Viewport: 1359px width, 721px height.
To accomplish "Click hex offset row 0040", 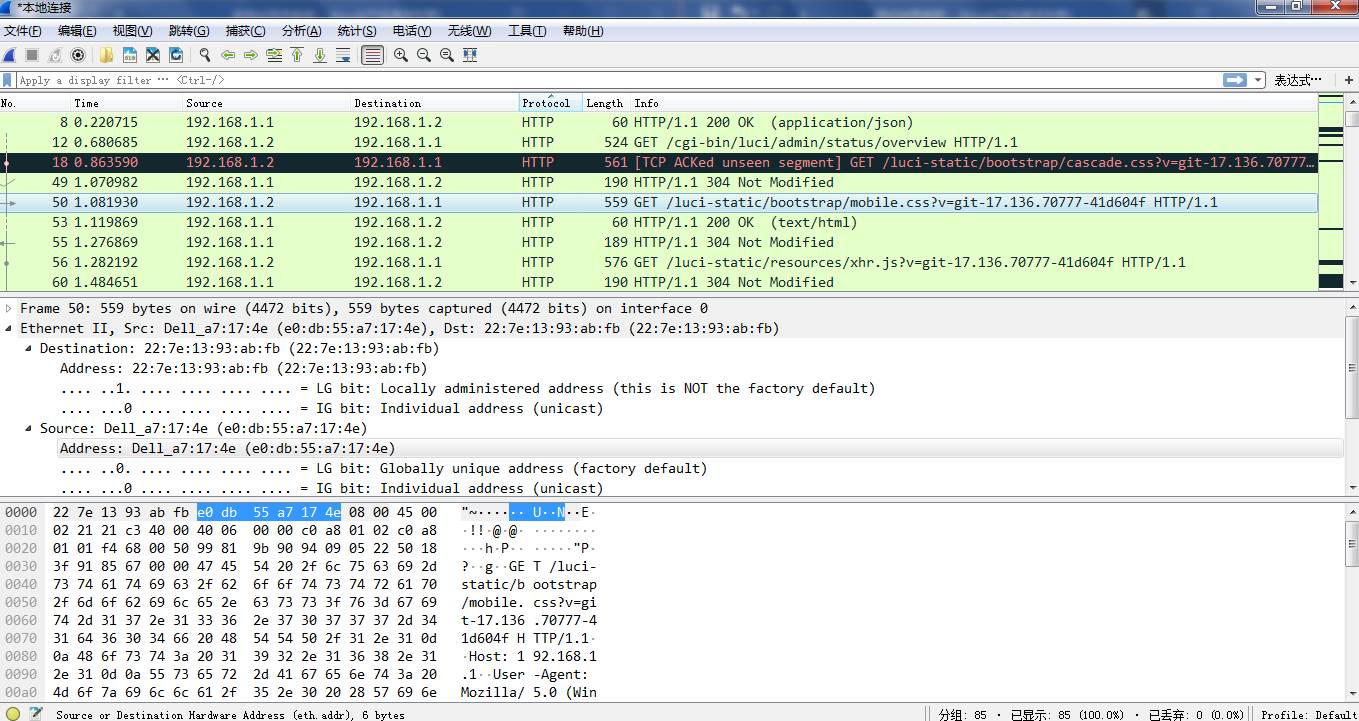I will pos(21,584).
